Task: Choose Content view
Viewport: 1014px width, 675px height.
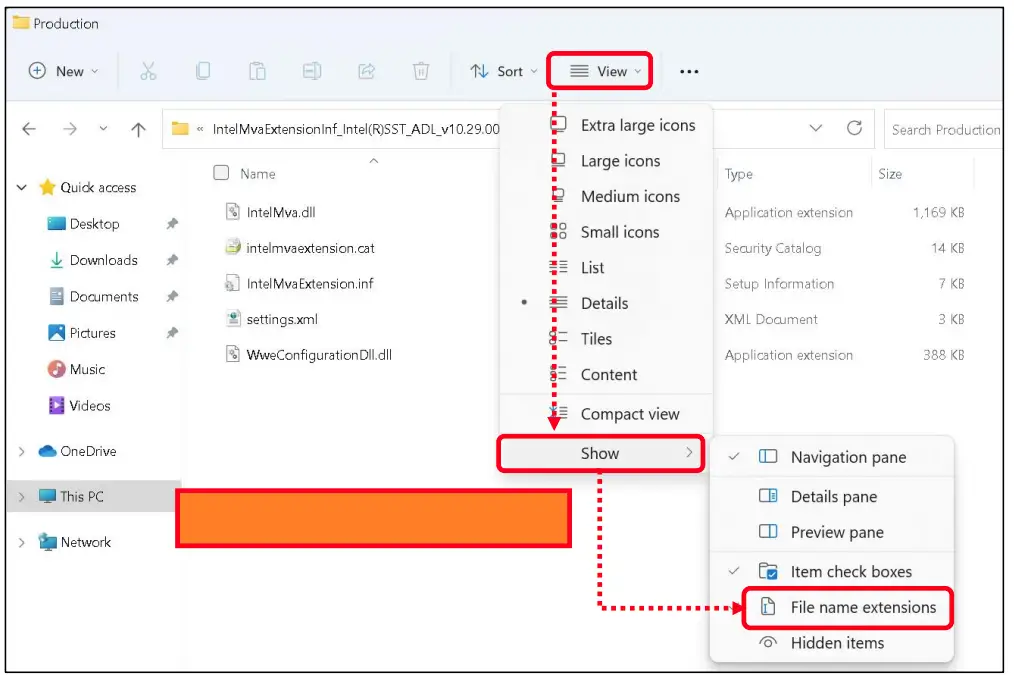Action: tap(606, 374)
